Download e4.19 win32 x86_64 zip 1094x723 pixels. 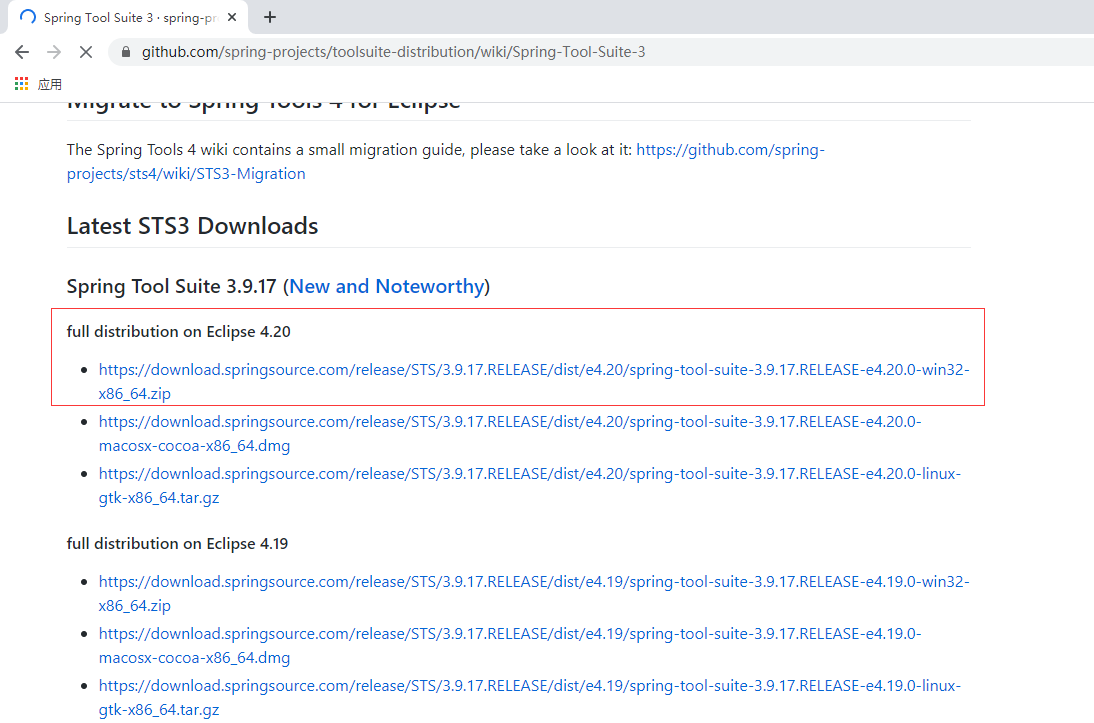tap(534, 593)
